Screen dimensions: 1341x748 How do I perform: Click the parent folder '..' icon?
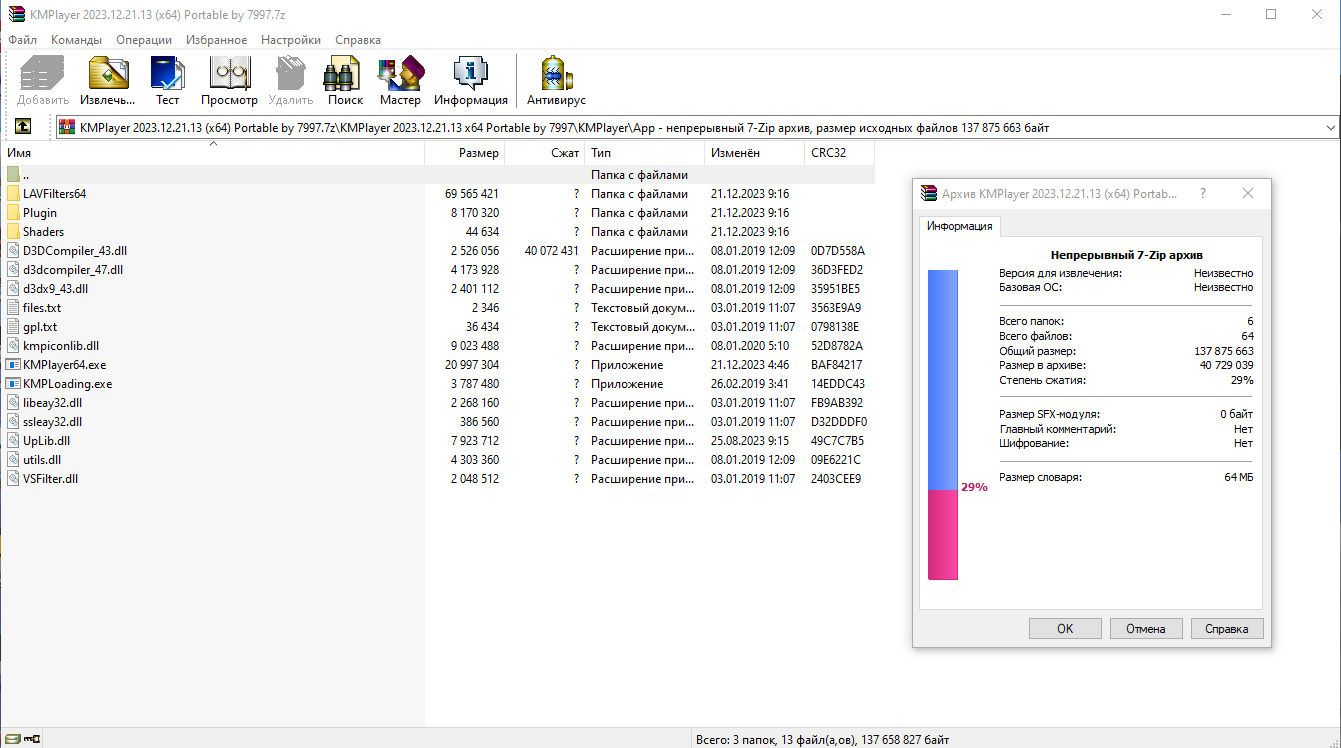[14, 175]
